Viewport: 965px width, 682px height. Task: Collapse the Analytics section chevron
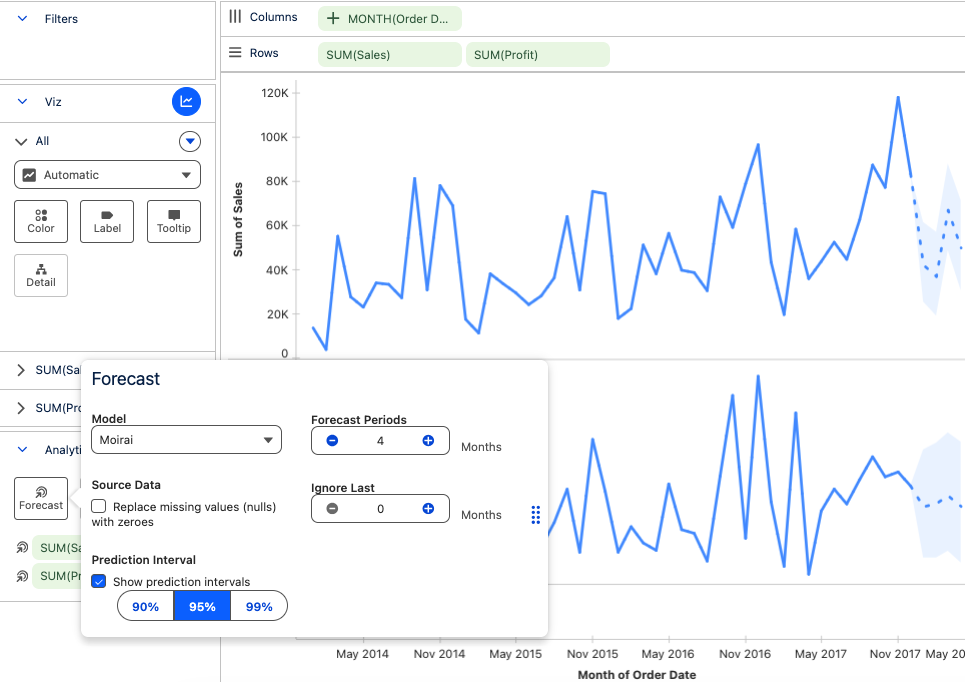pyautogui.click(x=22, y=450)
